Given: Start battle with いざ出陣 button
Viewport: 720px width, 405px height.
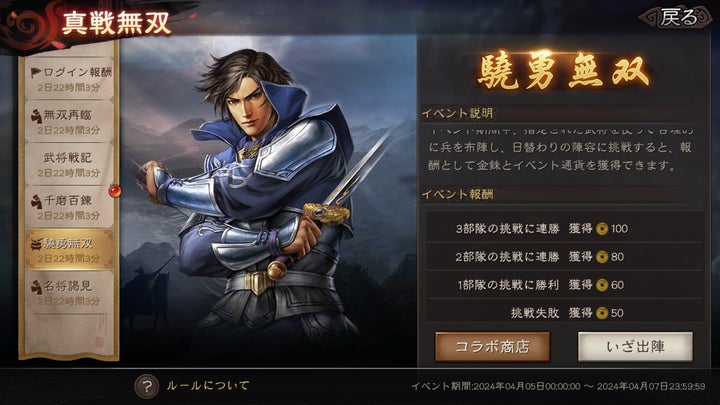Looking at the screenshot, I should coord(635,347).
